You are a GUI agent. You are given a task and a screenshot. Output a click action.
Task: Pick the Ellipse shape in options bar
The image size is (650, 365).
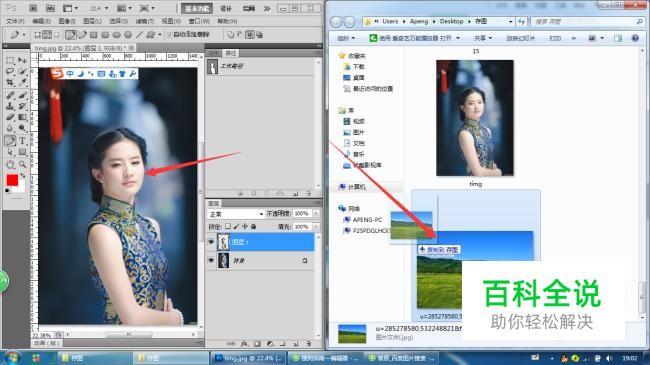tap(117, 35)
